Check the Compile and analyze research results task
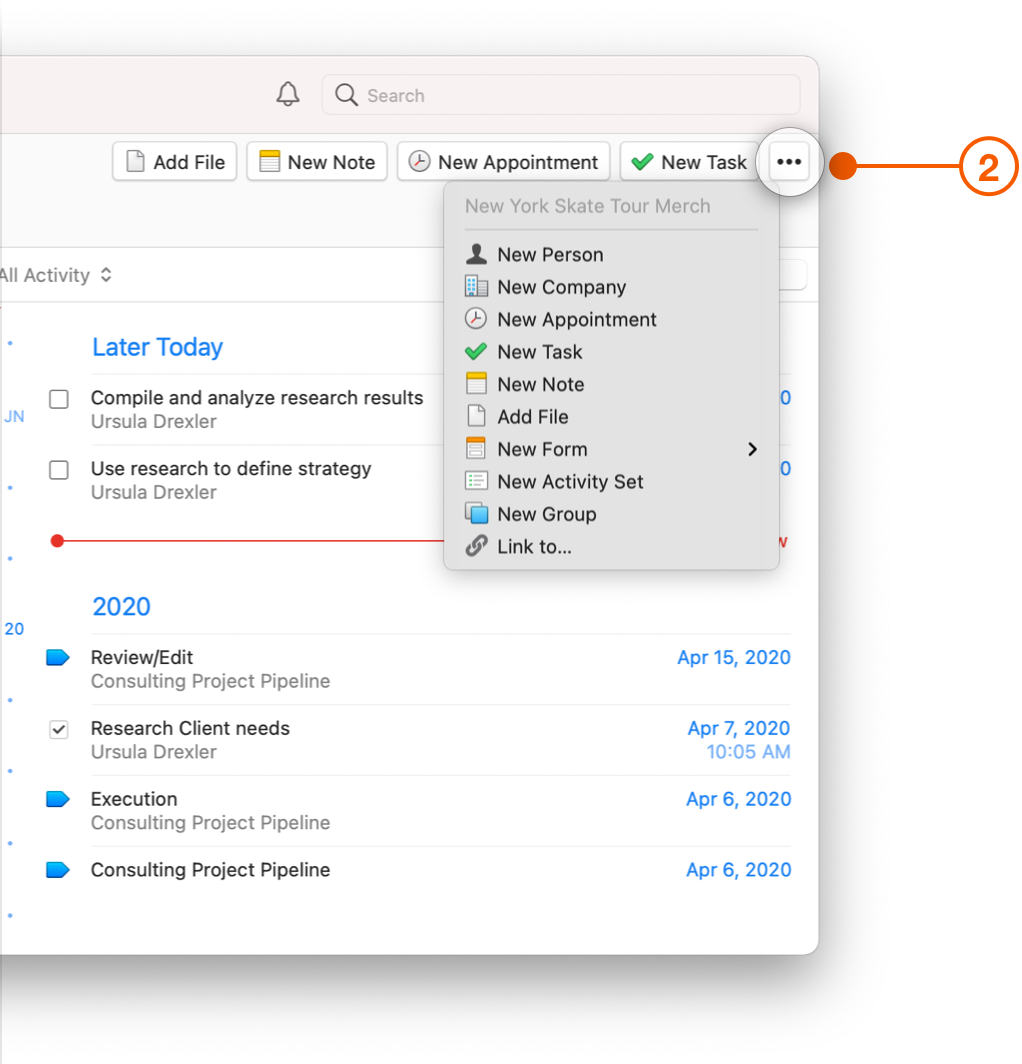 click(58, 399)
